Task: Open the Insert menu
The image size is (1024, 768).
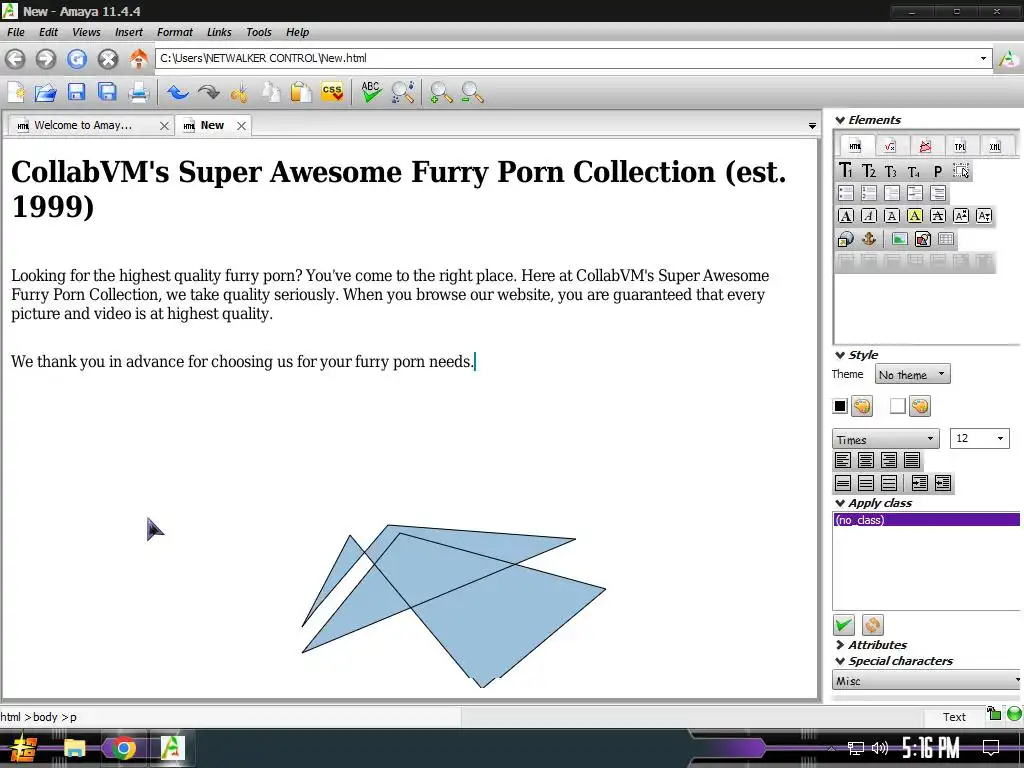Action: tap(129, 32)
